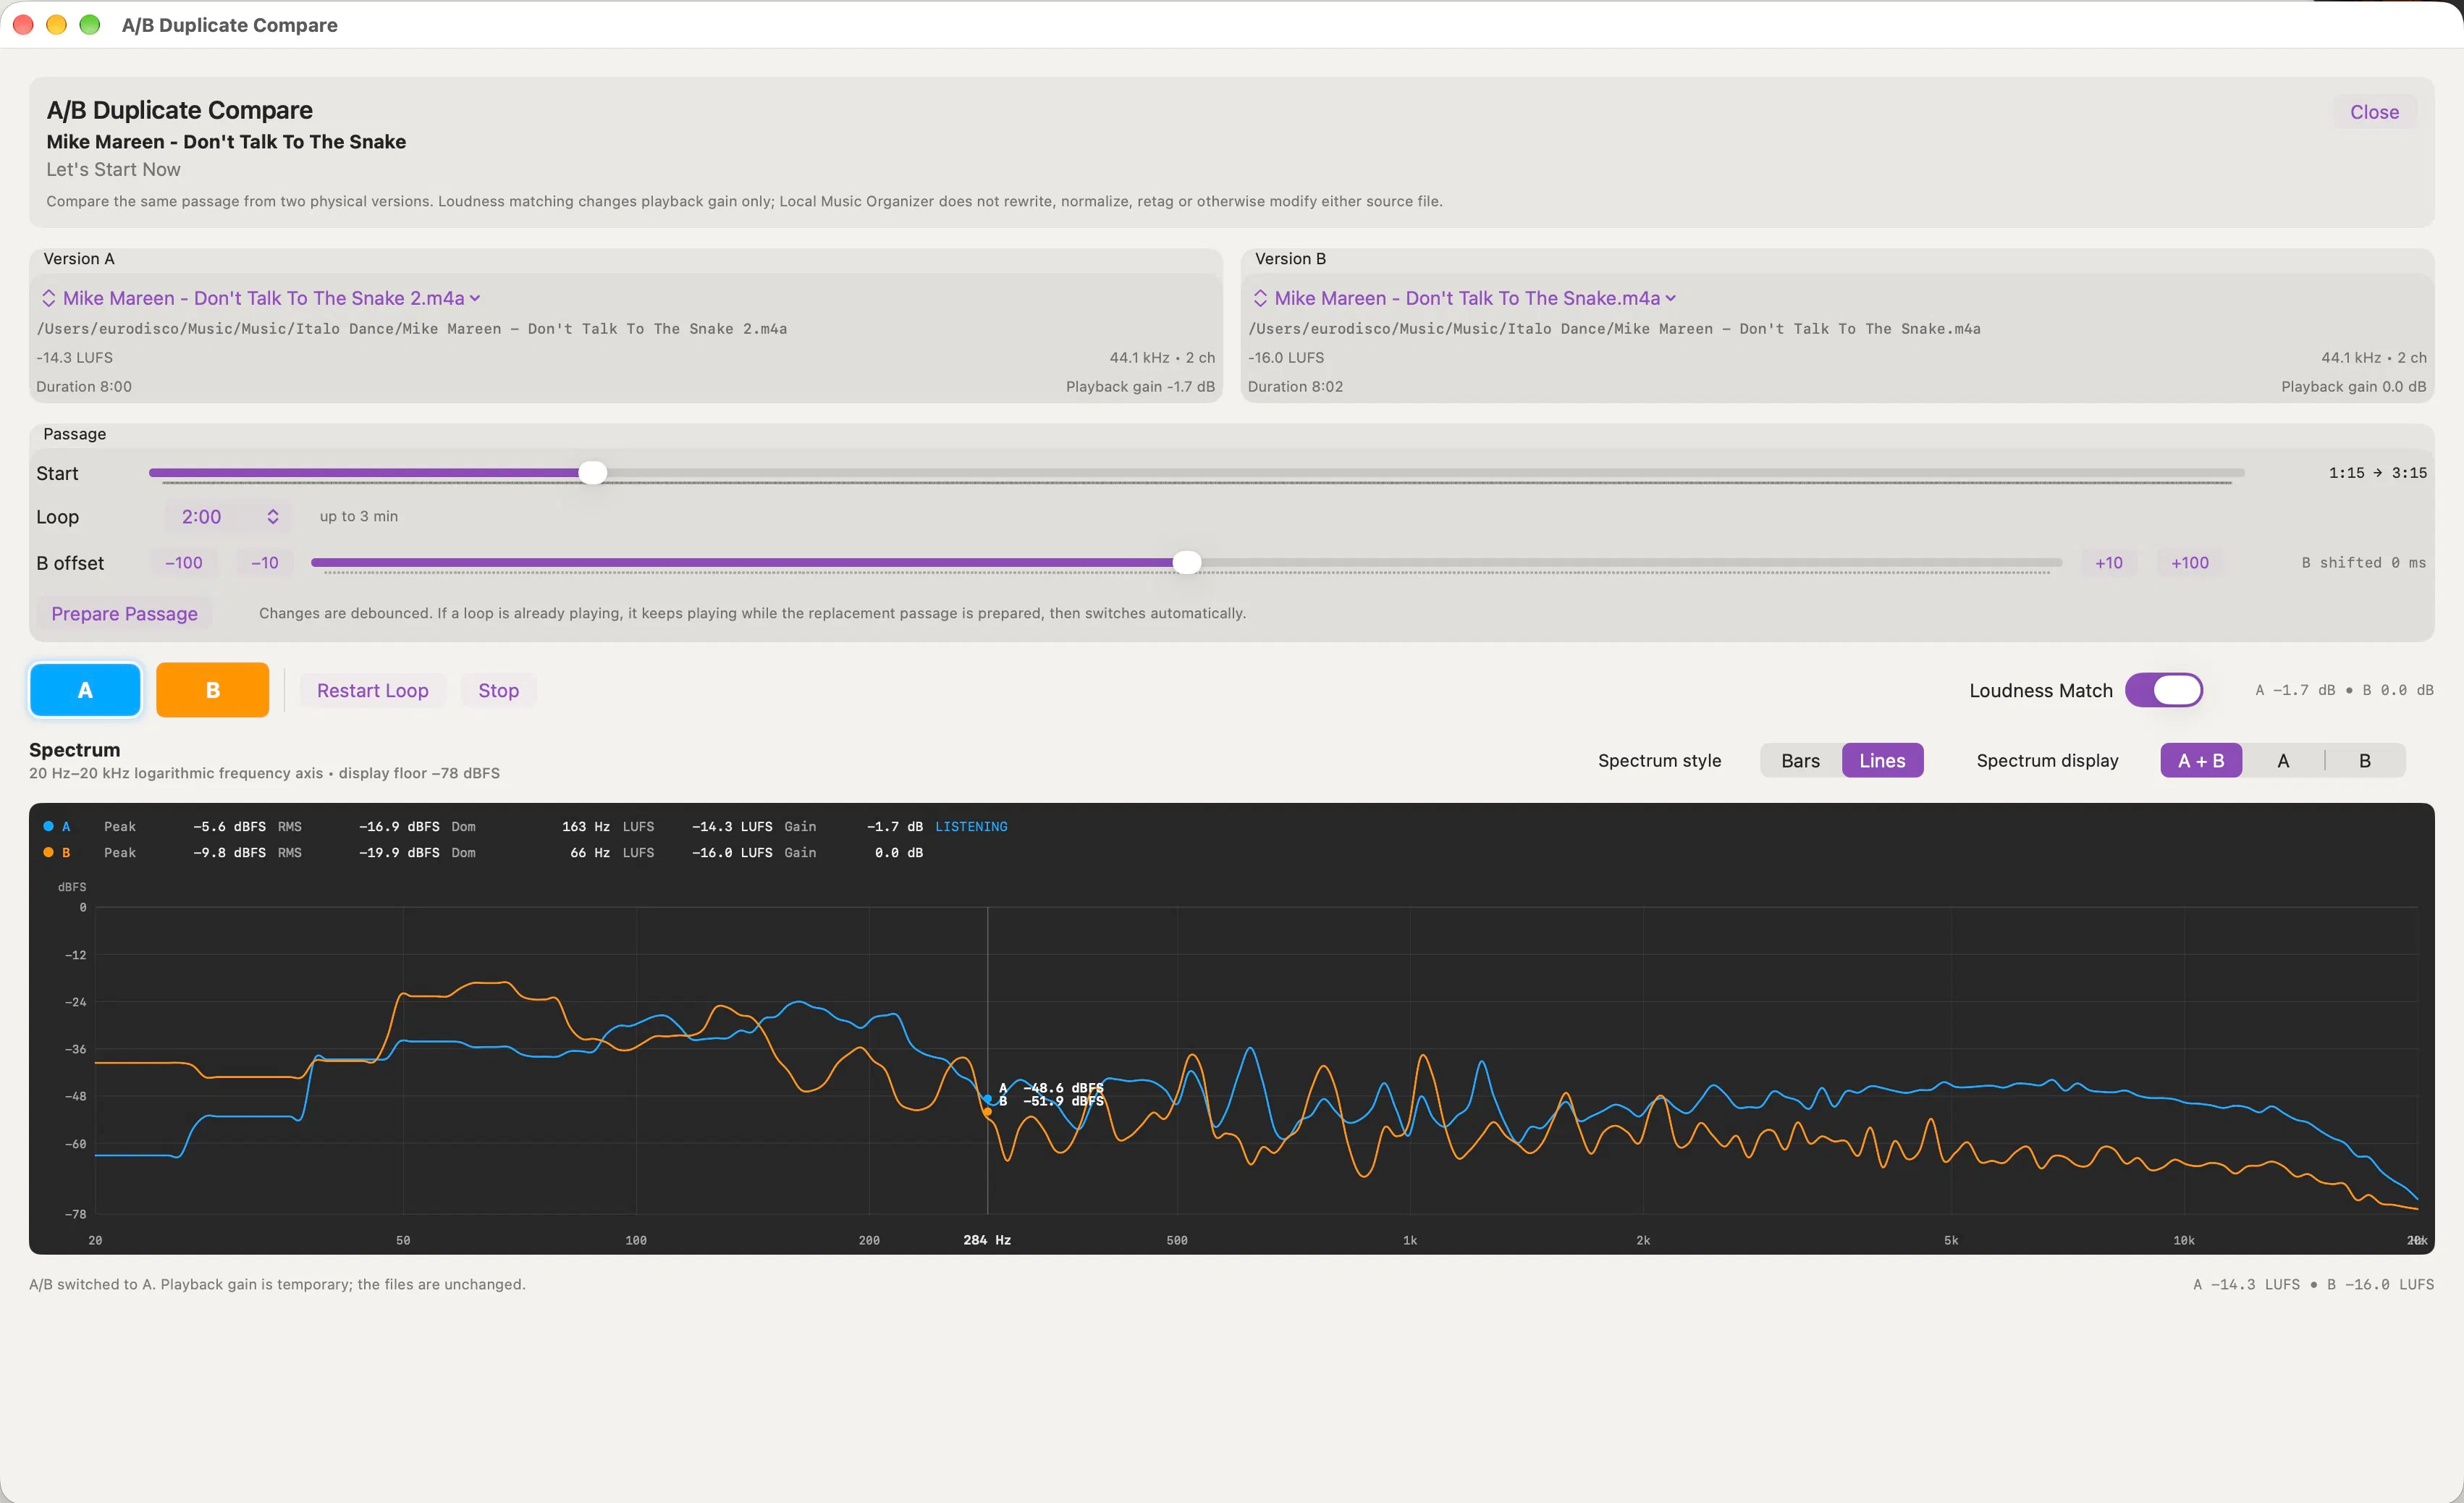Image resolution: width=2464 pixels, height=1503 pixels.
Task: Click the up-down chevron icon beside Version A
Action: [48, 298]
